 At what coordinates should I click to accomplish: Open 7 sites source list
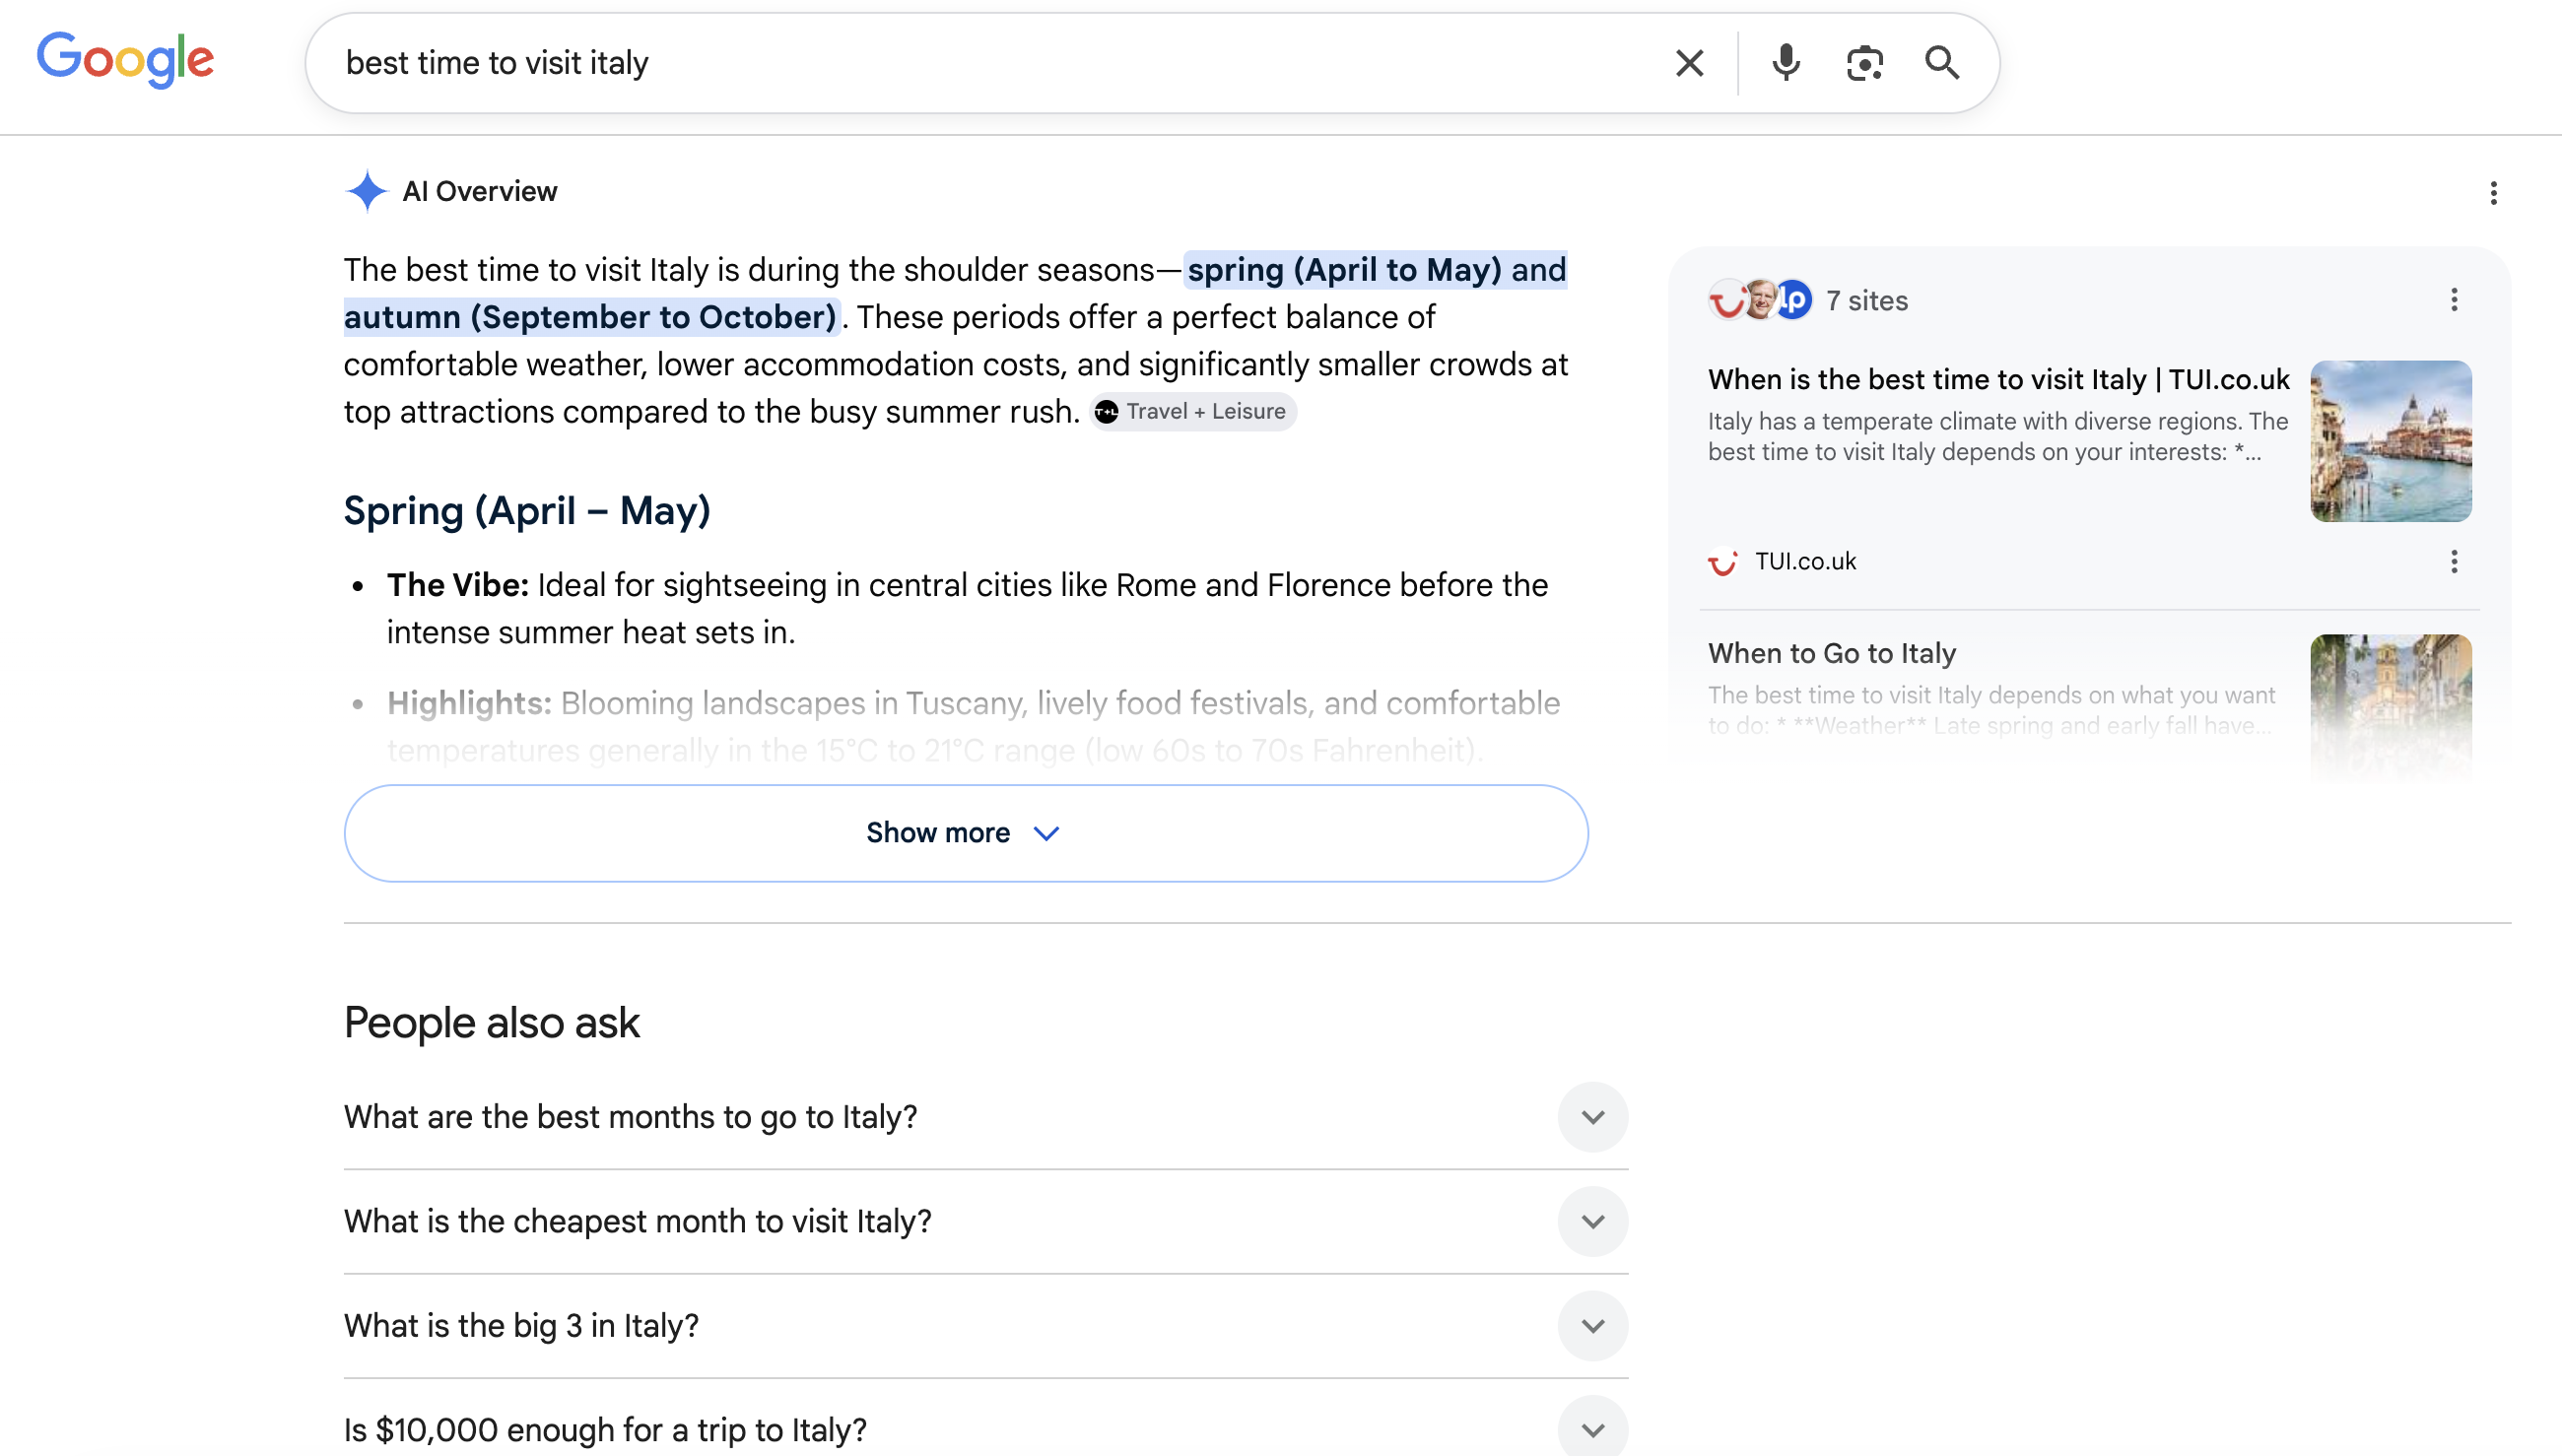[1866, 300]
